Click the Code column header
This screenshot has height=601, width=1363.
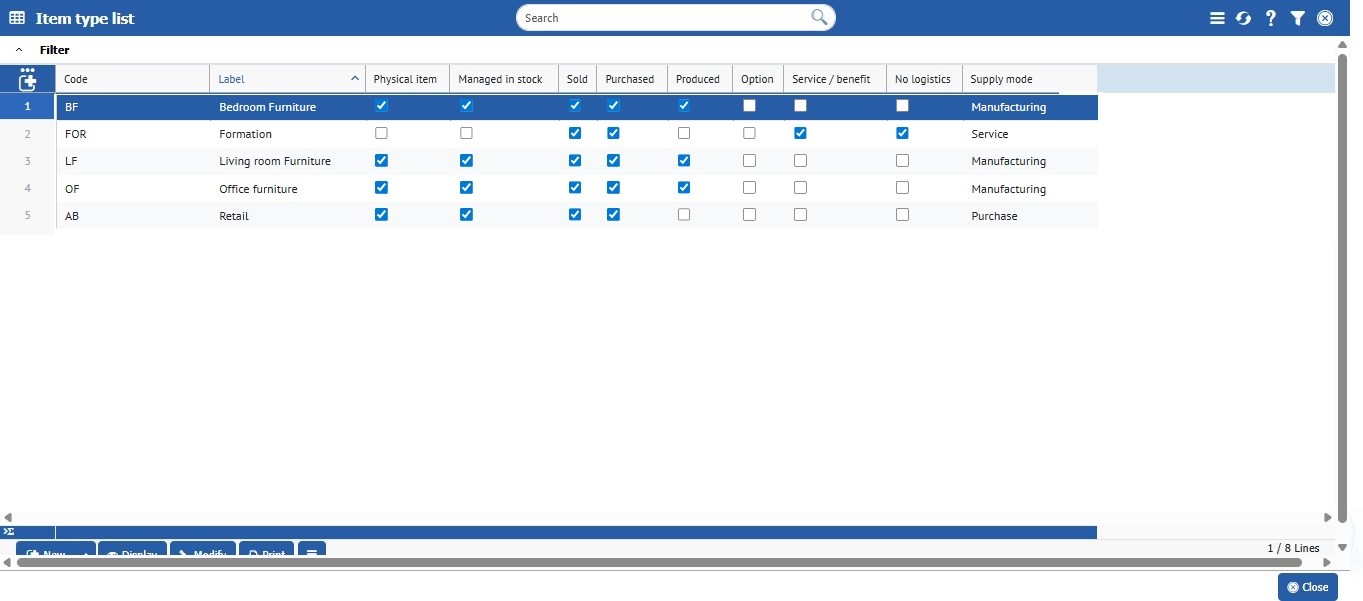tap(77, 79)
